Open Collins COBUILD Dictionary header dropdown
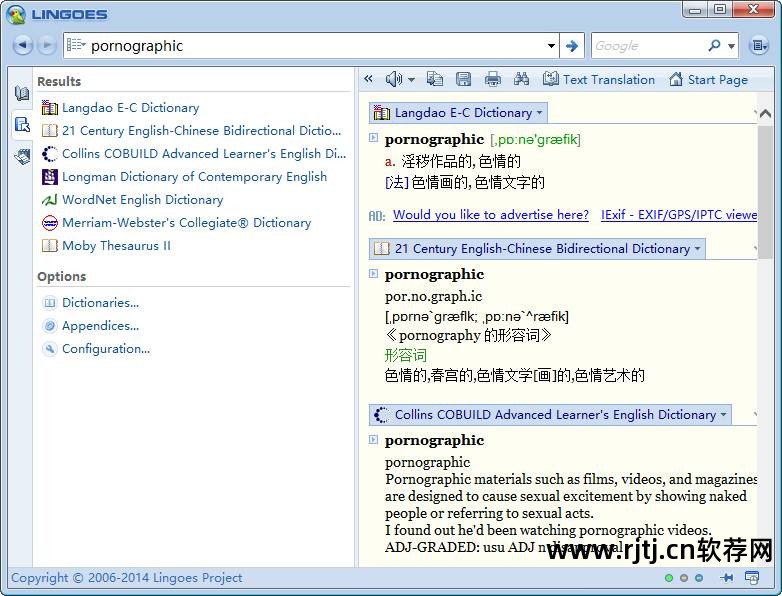The image size is (782, 596). coord(723,414)
